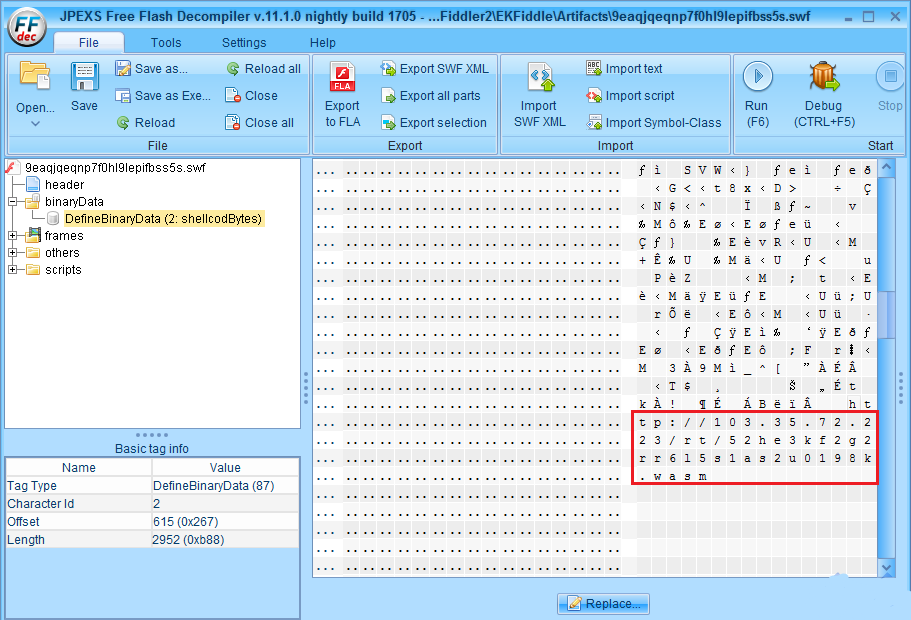Collapse the binaryData tree folder
The width and height of the screenshot is (911, 620).
[x=12, y=202]
